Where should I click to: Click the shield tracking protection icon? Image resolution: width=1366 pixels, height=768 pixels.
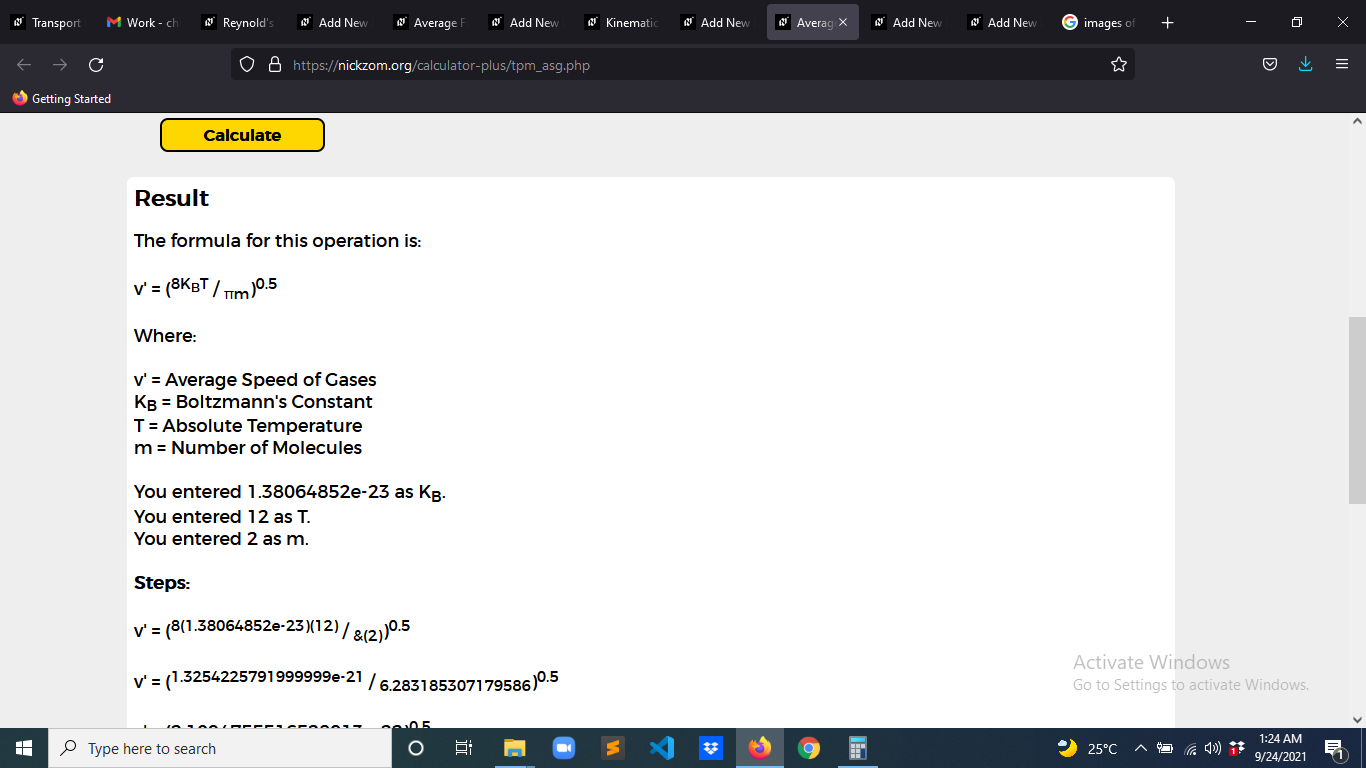[x=247, y=65]
